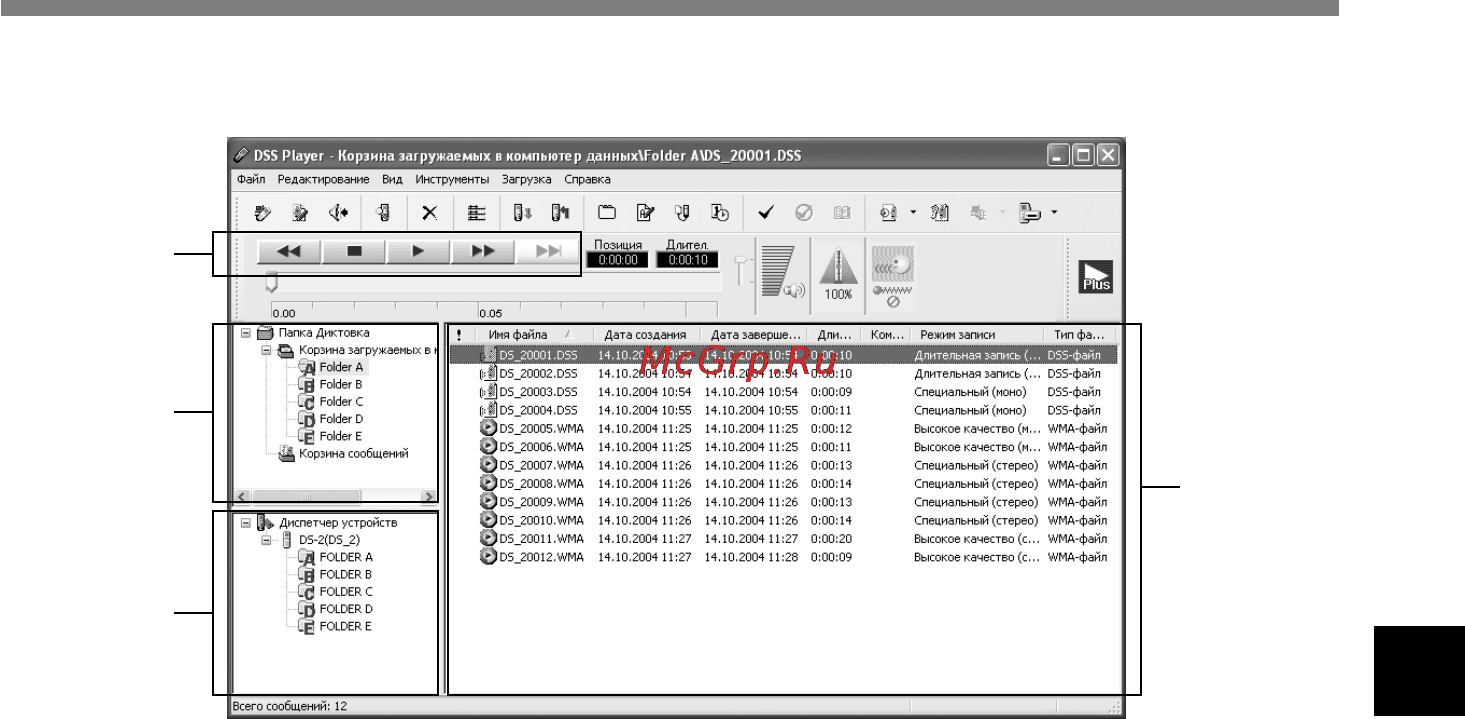1465x719 pixels.
Task: Click the Plus logo icon
Action: [x=1095, y=275]
